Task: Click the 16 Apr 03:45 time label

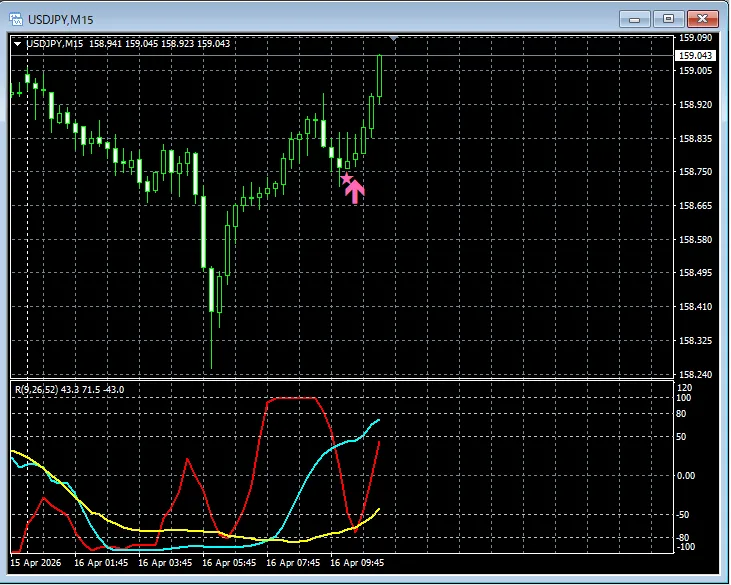Action: pyautogui.click(x=165, y=563)
